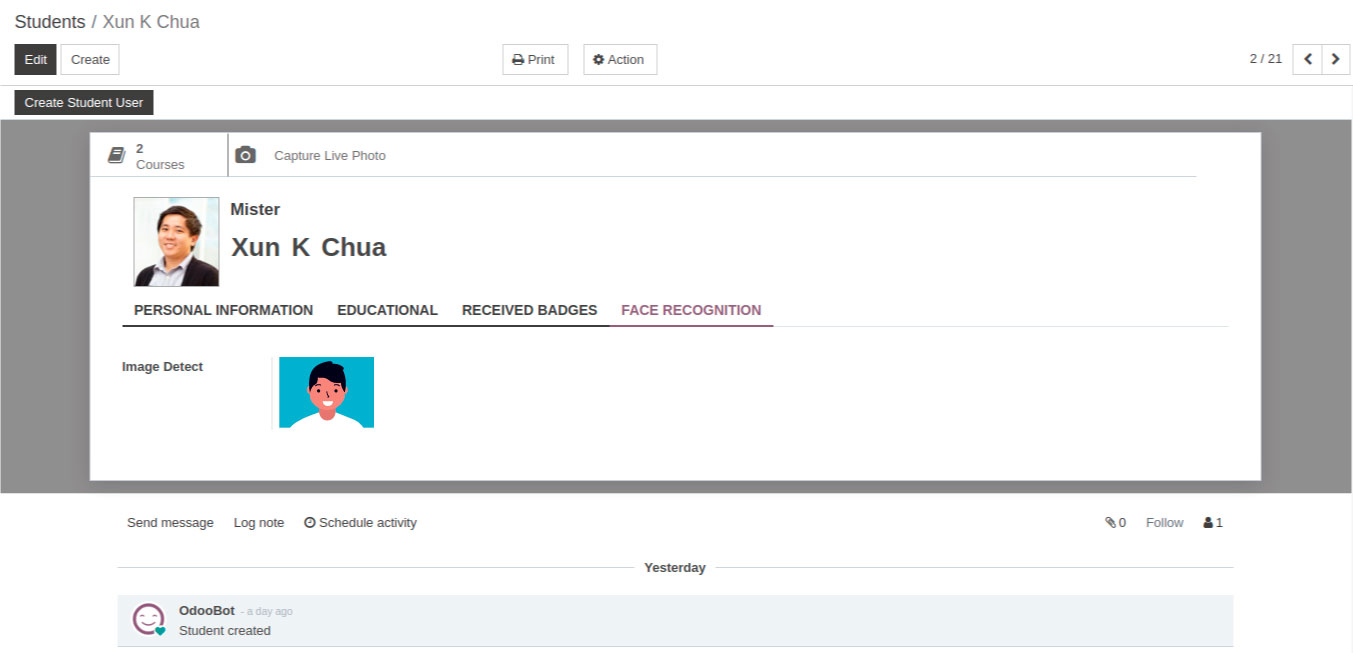Go to next student record arrow

pos(1336,59)
